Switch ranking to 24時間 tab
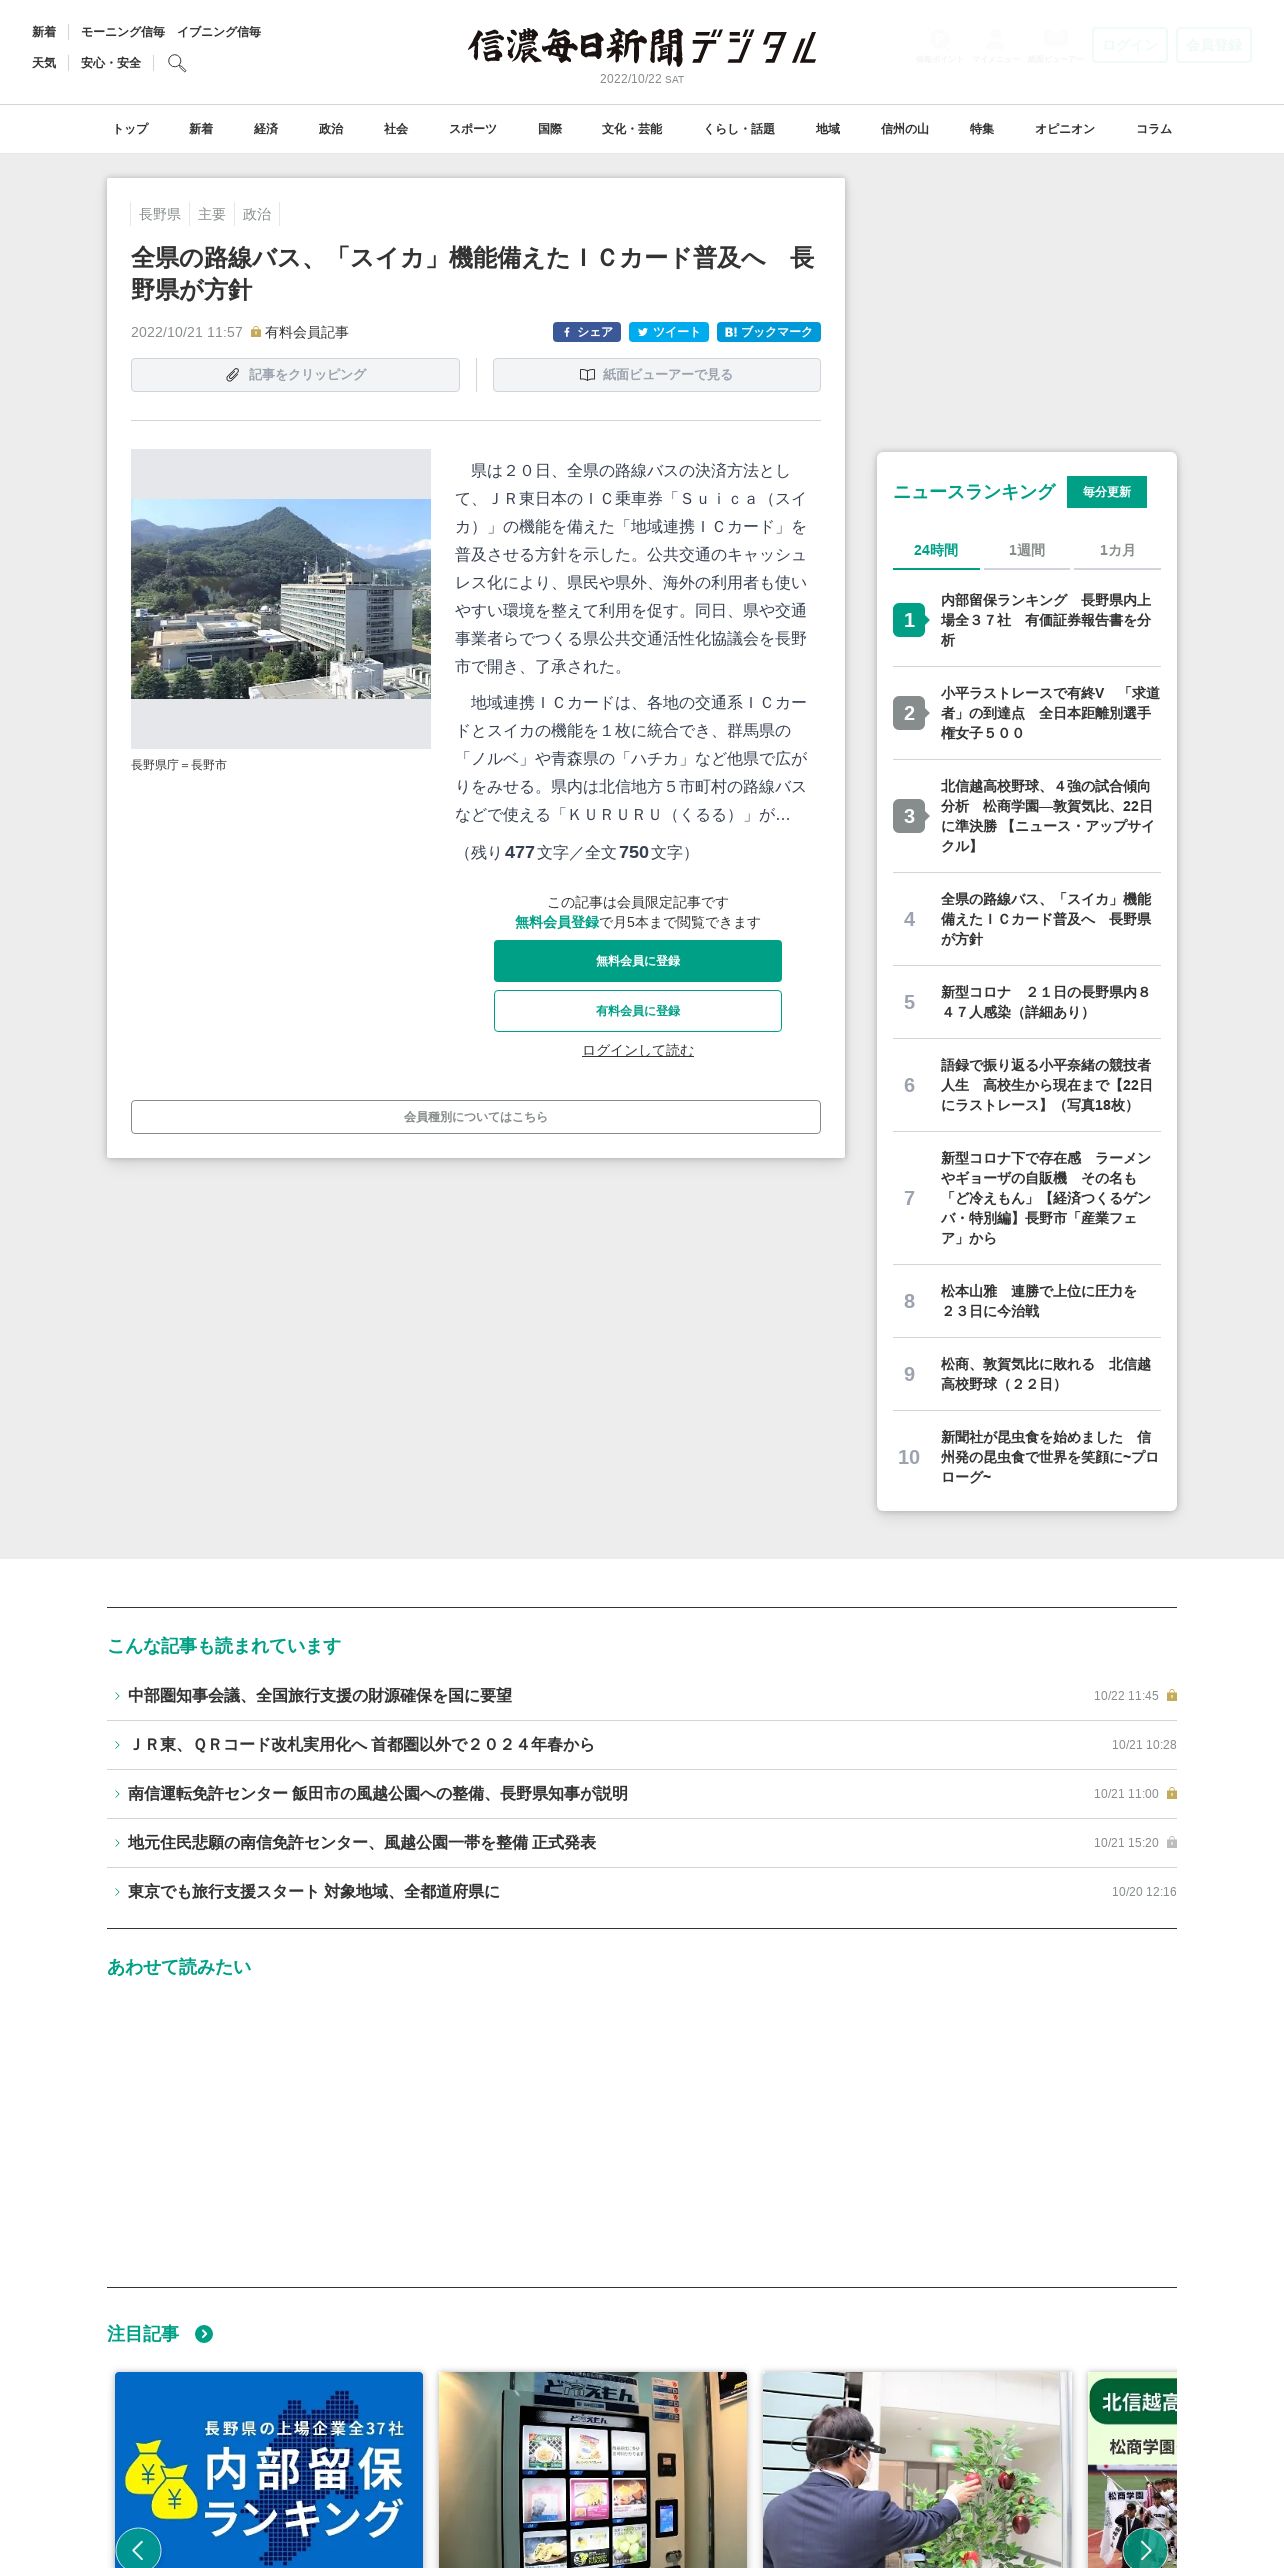The image size is (1284, 2568). coord(936,550)
